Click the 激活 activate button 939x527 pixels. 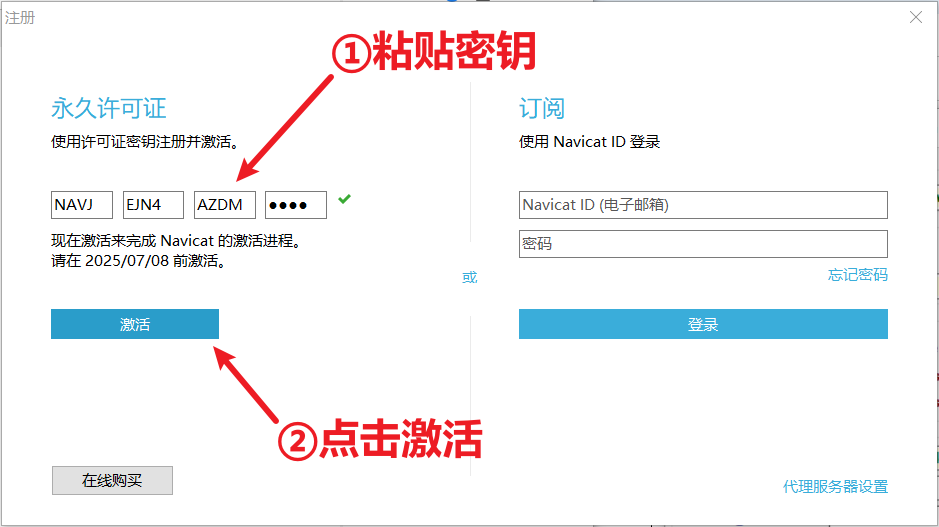click(135, 324)
